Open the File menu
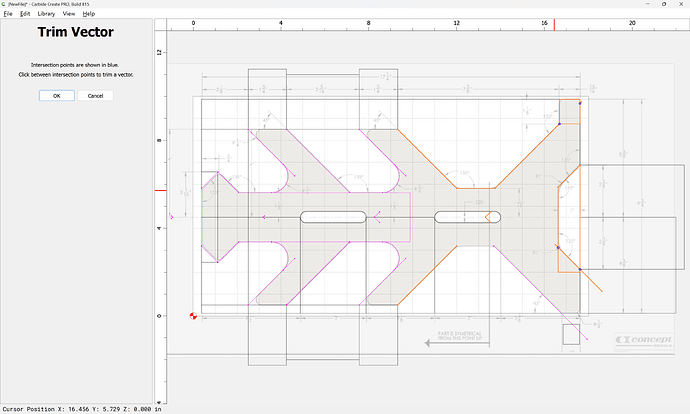The width and height of the screenshot is (690, 414). pos(8,14)
